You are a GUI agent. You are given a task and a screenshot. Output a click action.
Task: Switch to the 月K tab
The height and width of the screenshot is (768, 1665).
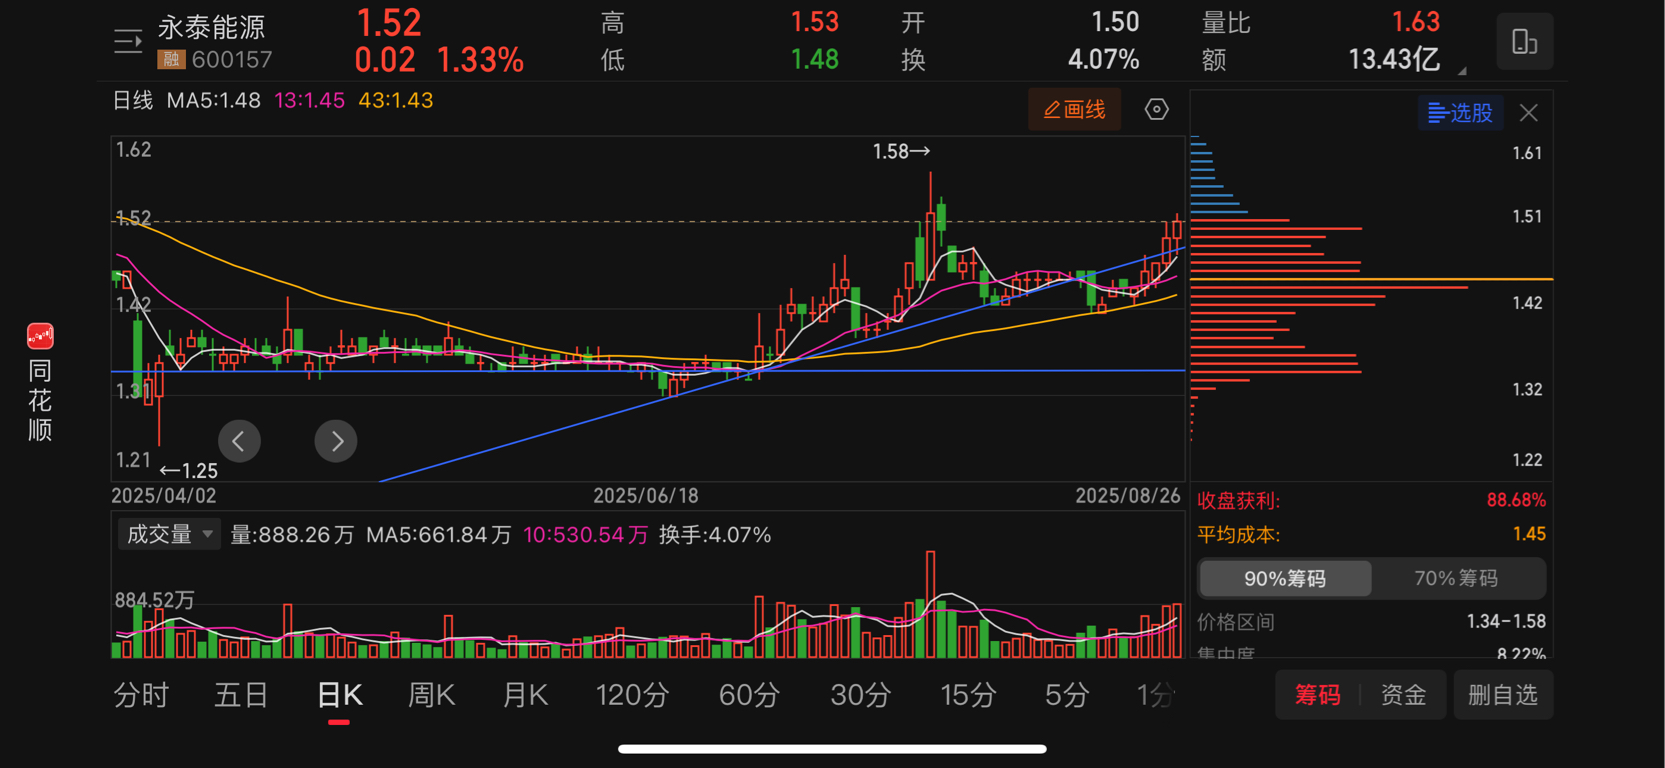[x=525, y=695]
